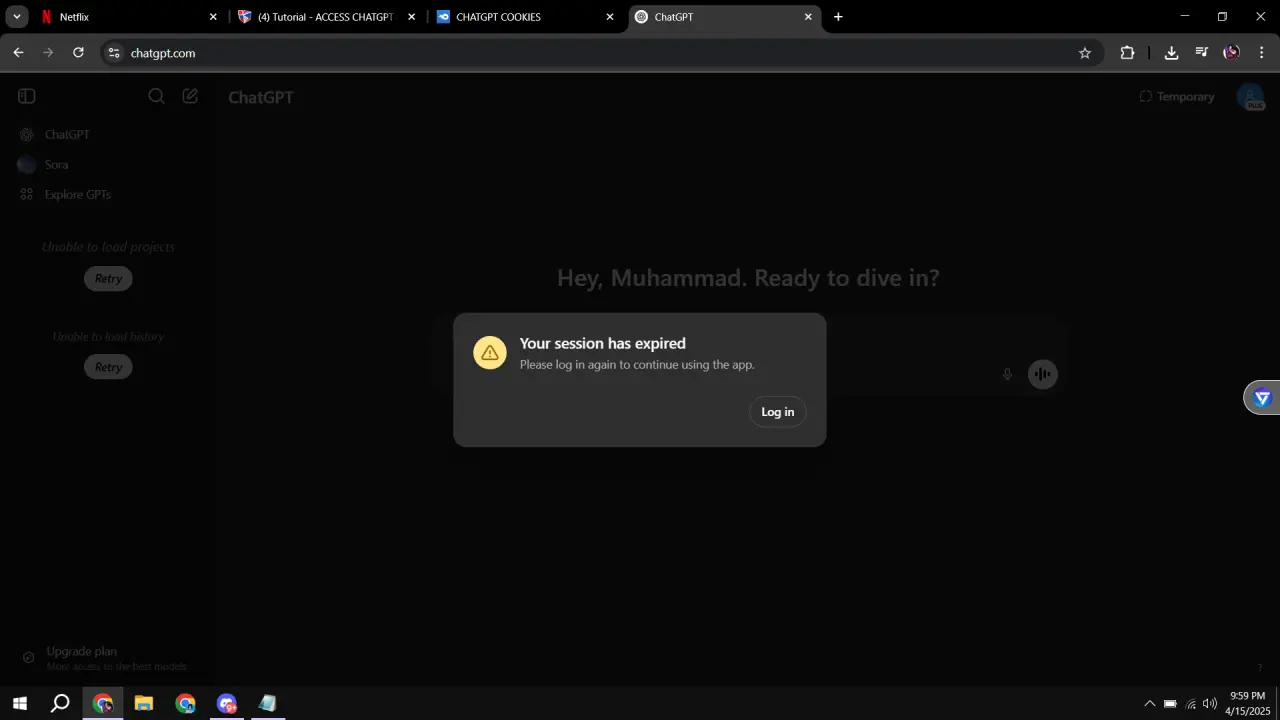The height and width of the screenshot is (720, 1280).
Task: Click the microphone dictation icon
Action: [x=1007, y=374]
